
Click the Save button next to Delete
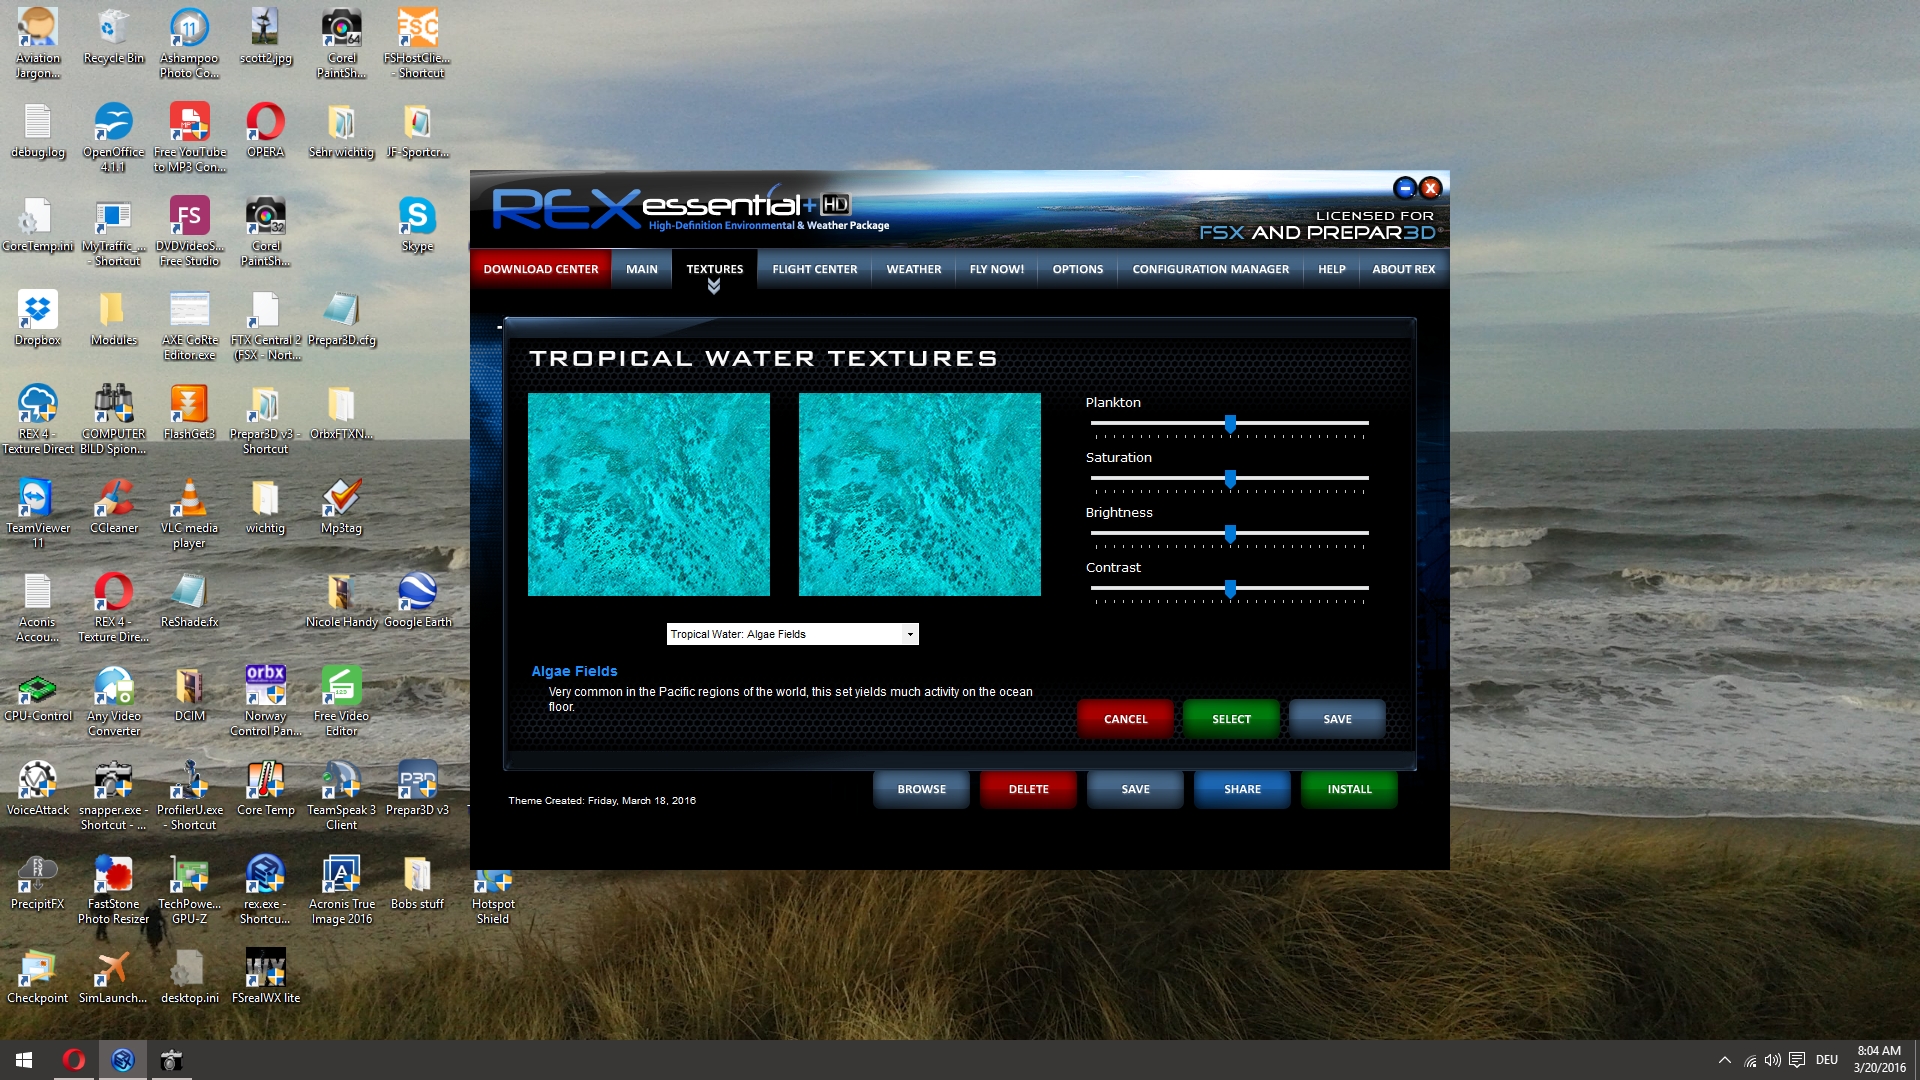(1135, 789)
